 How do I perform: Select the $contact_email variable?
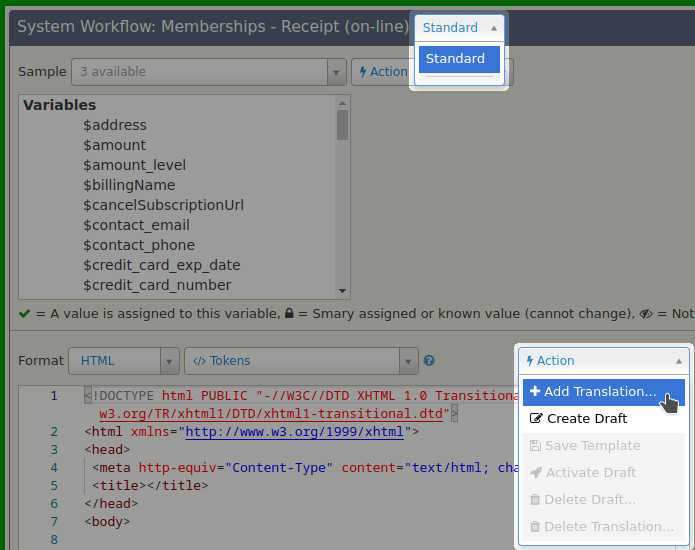(136, 225)
